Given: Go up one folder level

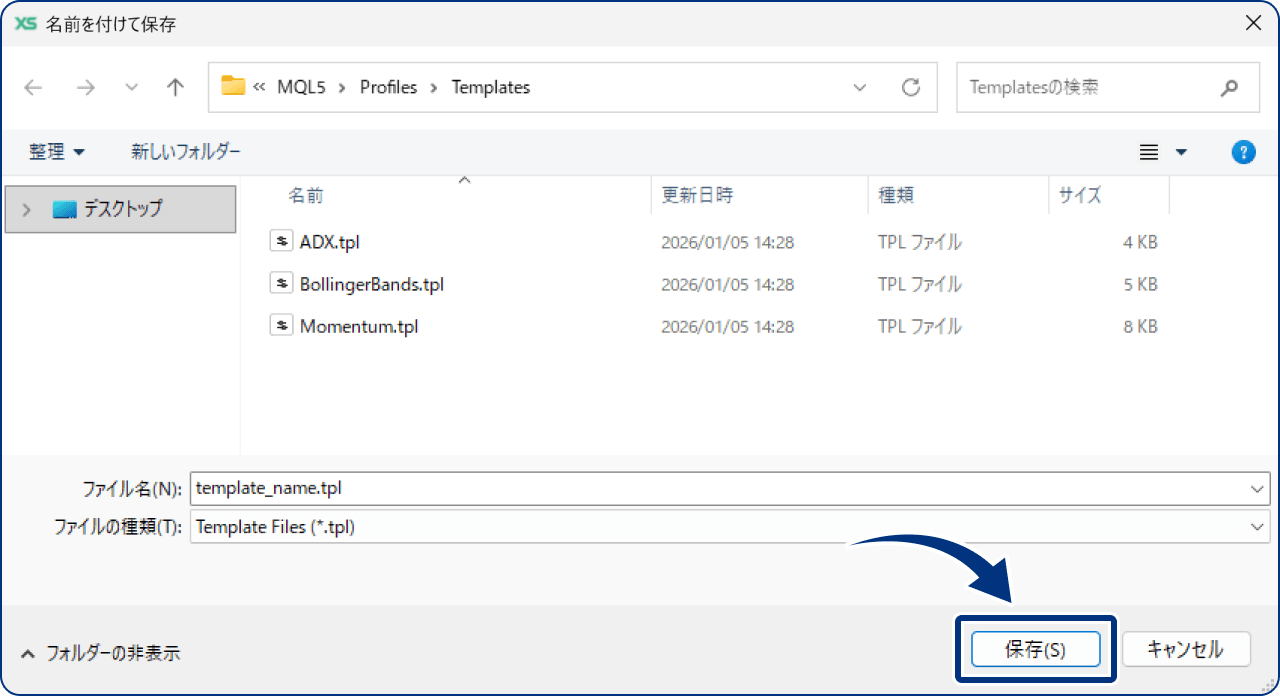Looking at the screenshot, I should click(x=175, y=88).
